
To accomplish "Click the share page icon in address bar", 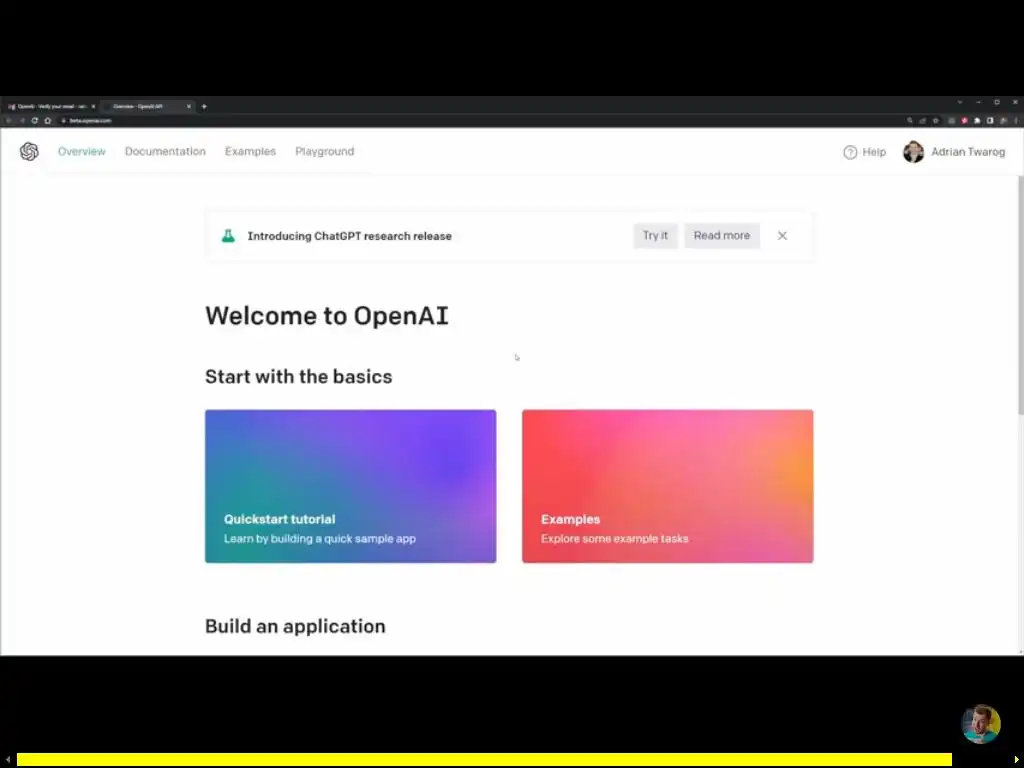I will coord(922,120).
